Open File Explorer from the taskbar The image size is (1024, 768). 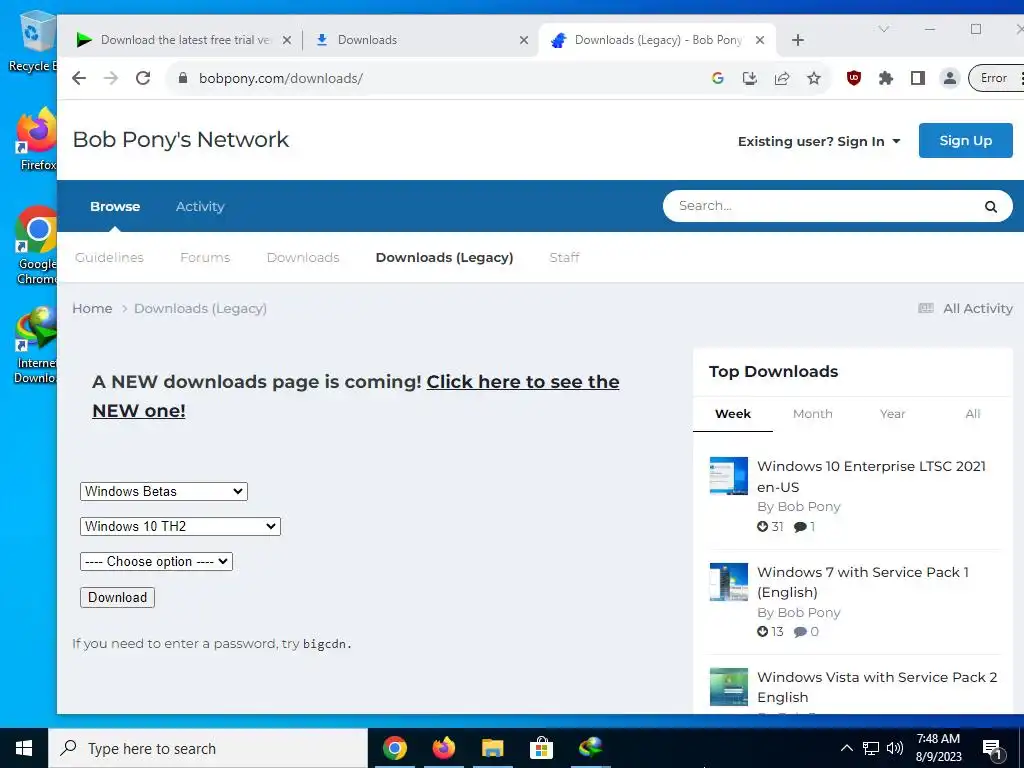(492, 748)
